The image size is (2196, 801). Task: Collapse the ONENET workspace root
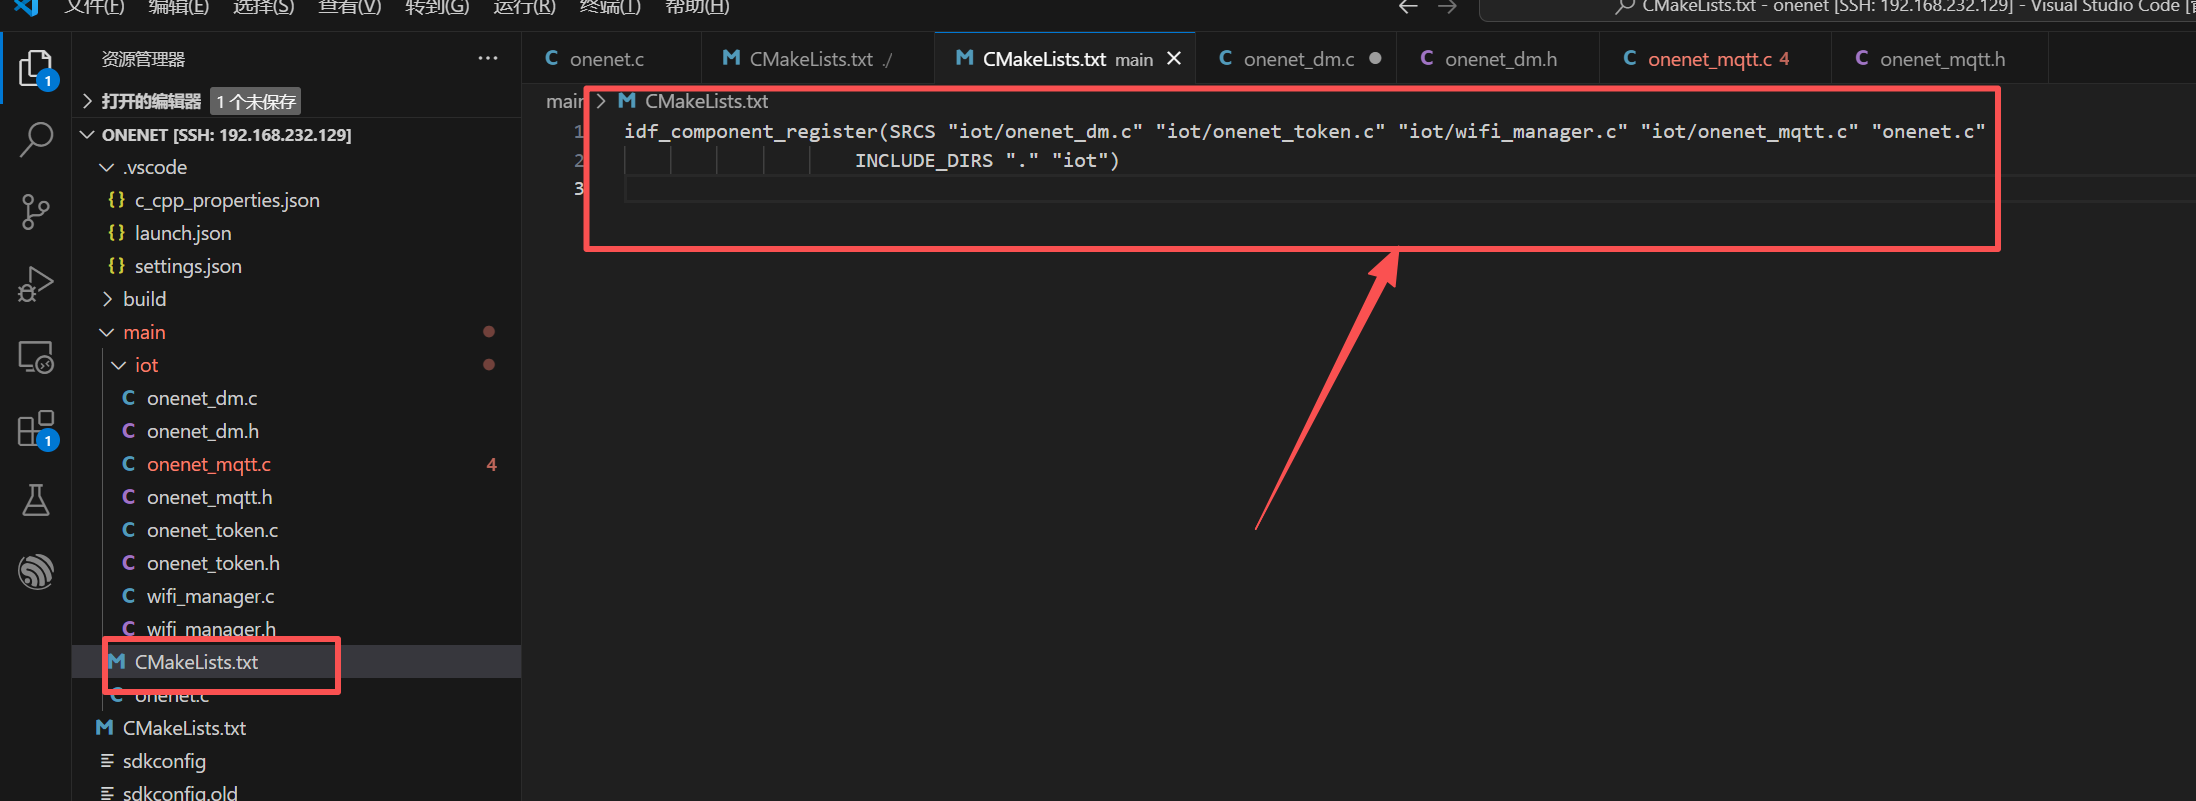pyautogui.click(x=87, y=134)
